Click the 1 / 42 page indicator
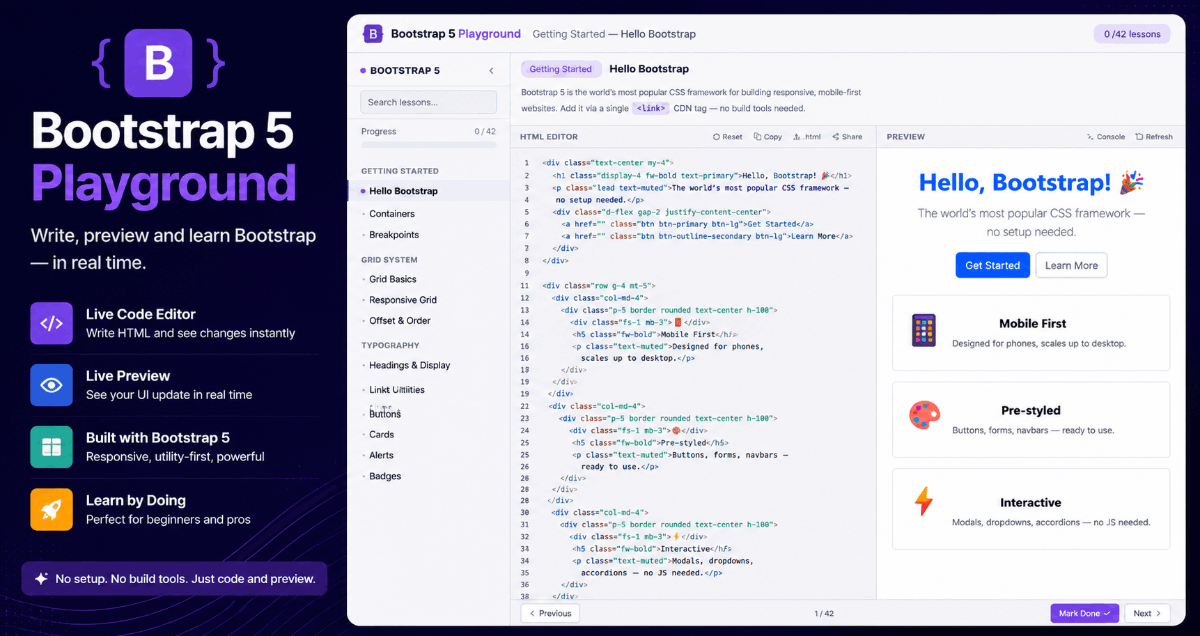This screenshot has width=1200, height=636. coord(824,613)
